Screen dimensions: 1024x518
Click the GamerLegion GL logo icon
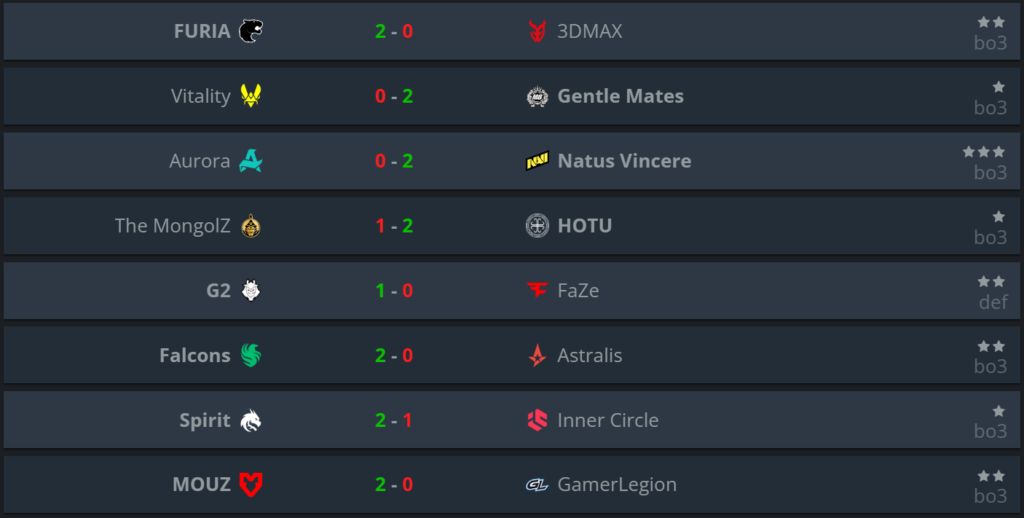pyautogui.click(x=537, y=485)
